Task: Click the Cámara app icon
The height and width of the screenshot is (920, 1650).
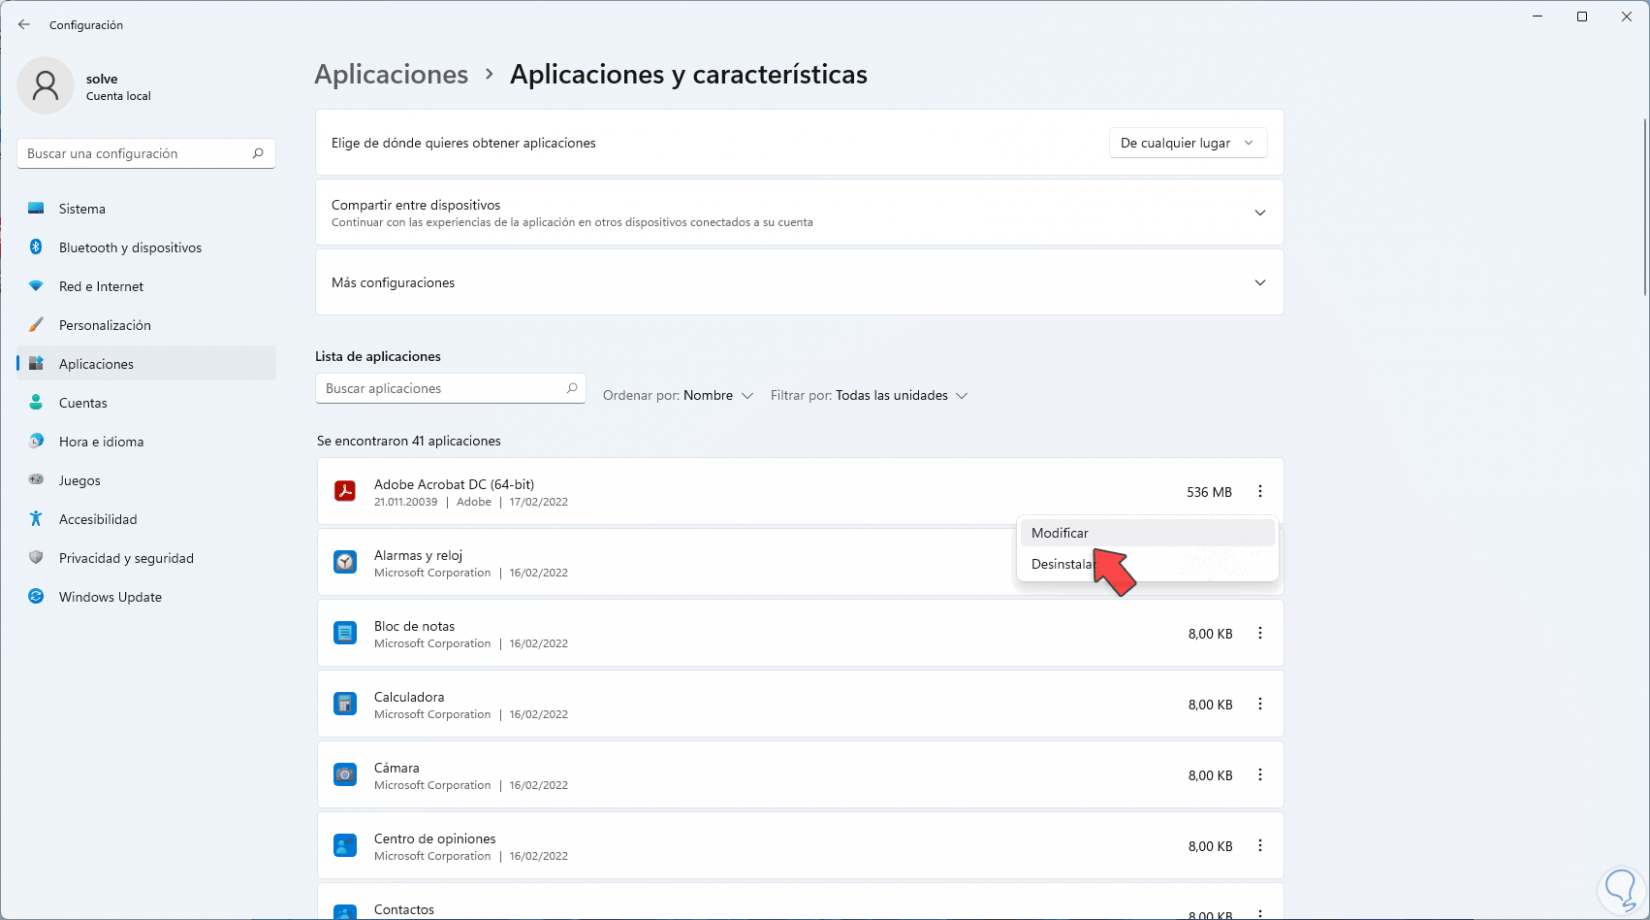Action: pos(345,775)
